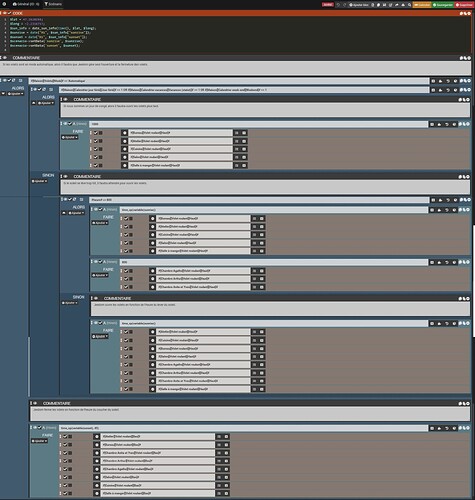Click the Ajouter bloc toolbar button
475x500 pixels.
click(359, 5)
